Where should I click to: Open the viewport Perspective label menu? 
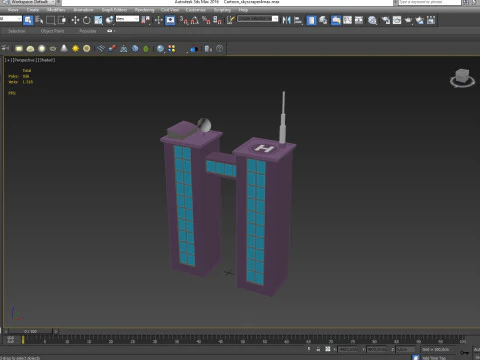[25, 60]
